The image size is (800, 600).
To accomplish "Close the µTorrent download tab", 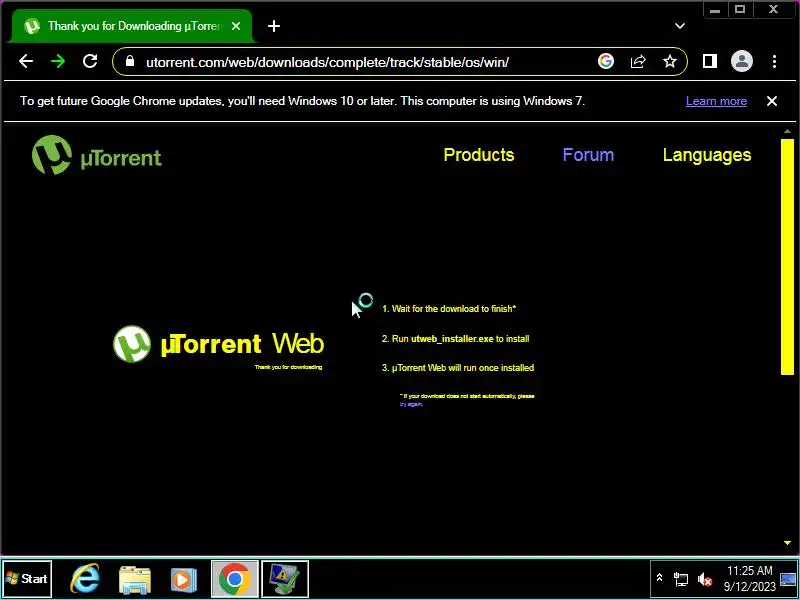I will tap(236, 26).
